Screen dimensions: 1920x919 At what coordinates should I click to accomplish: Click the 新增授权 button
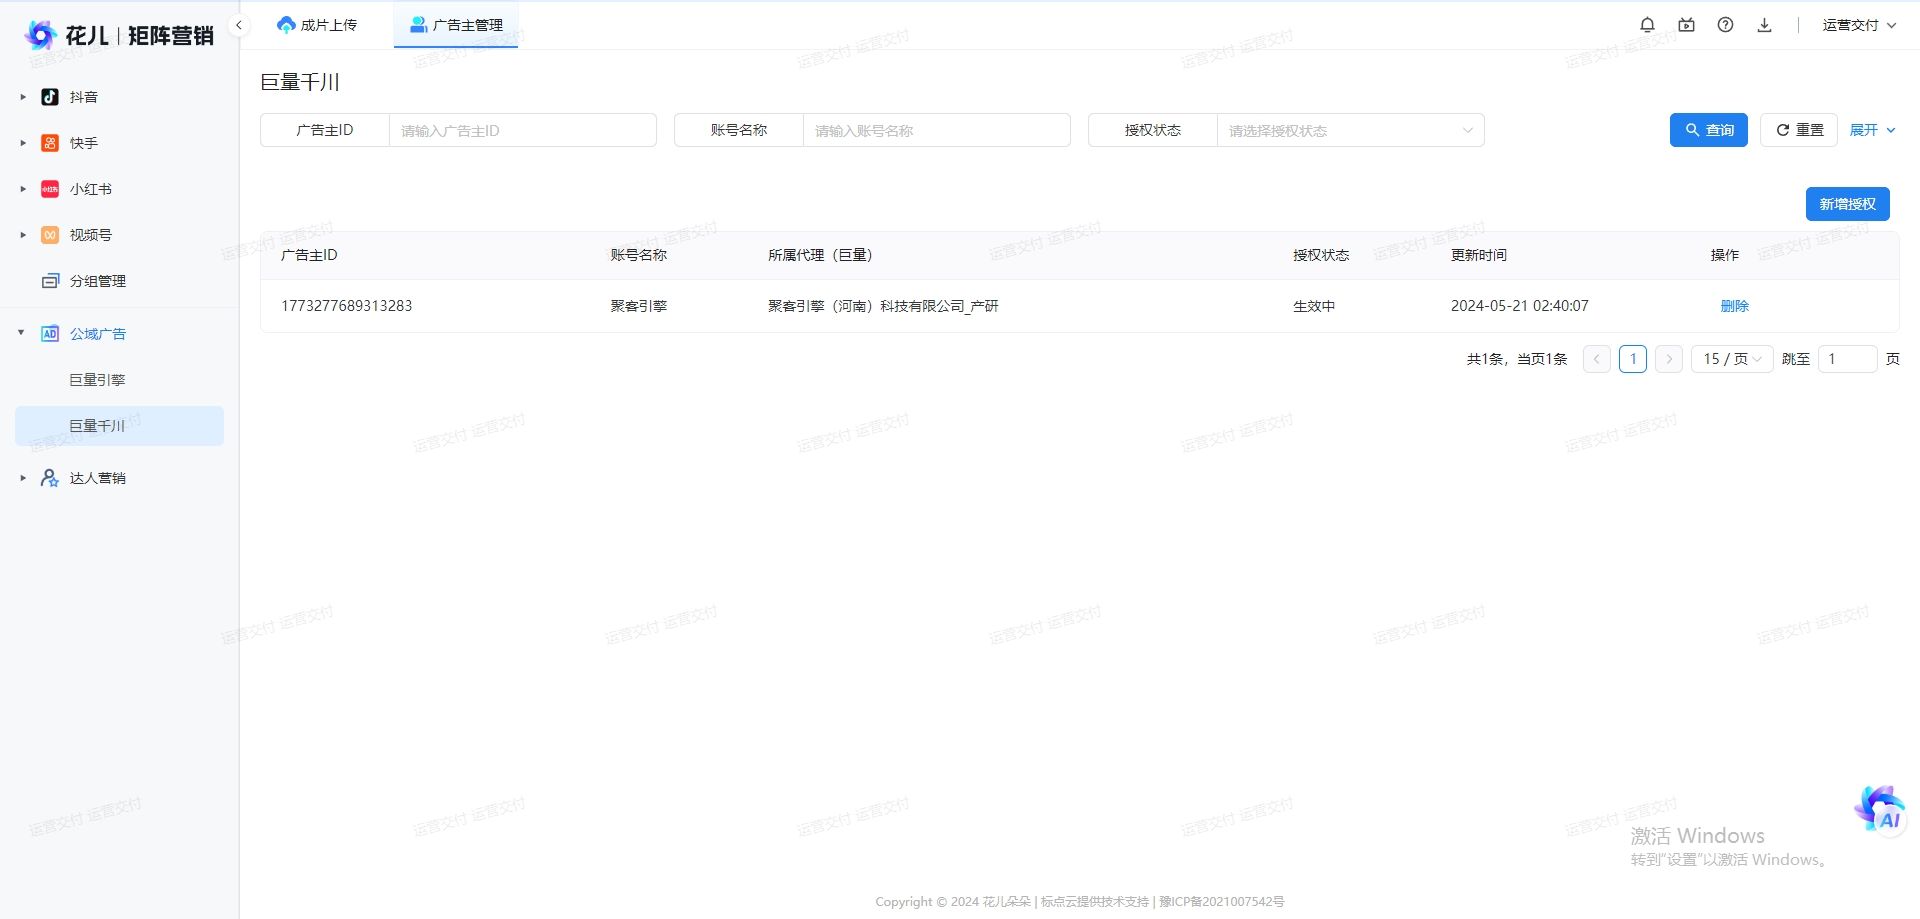1848,204
